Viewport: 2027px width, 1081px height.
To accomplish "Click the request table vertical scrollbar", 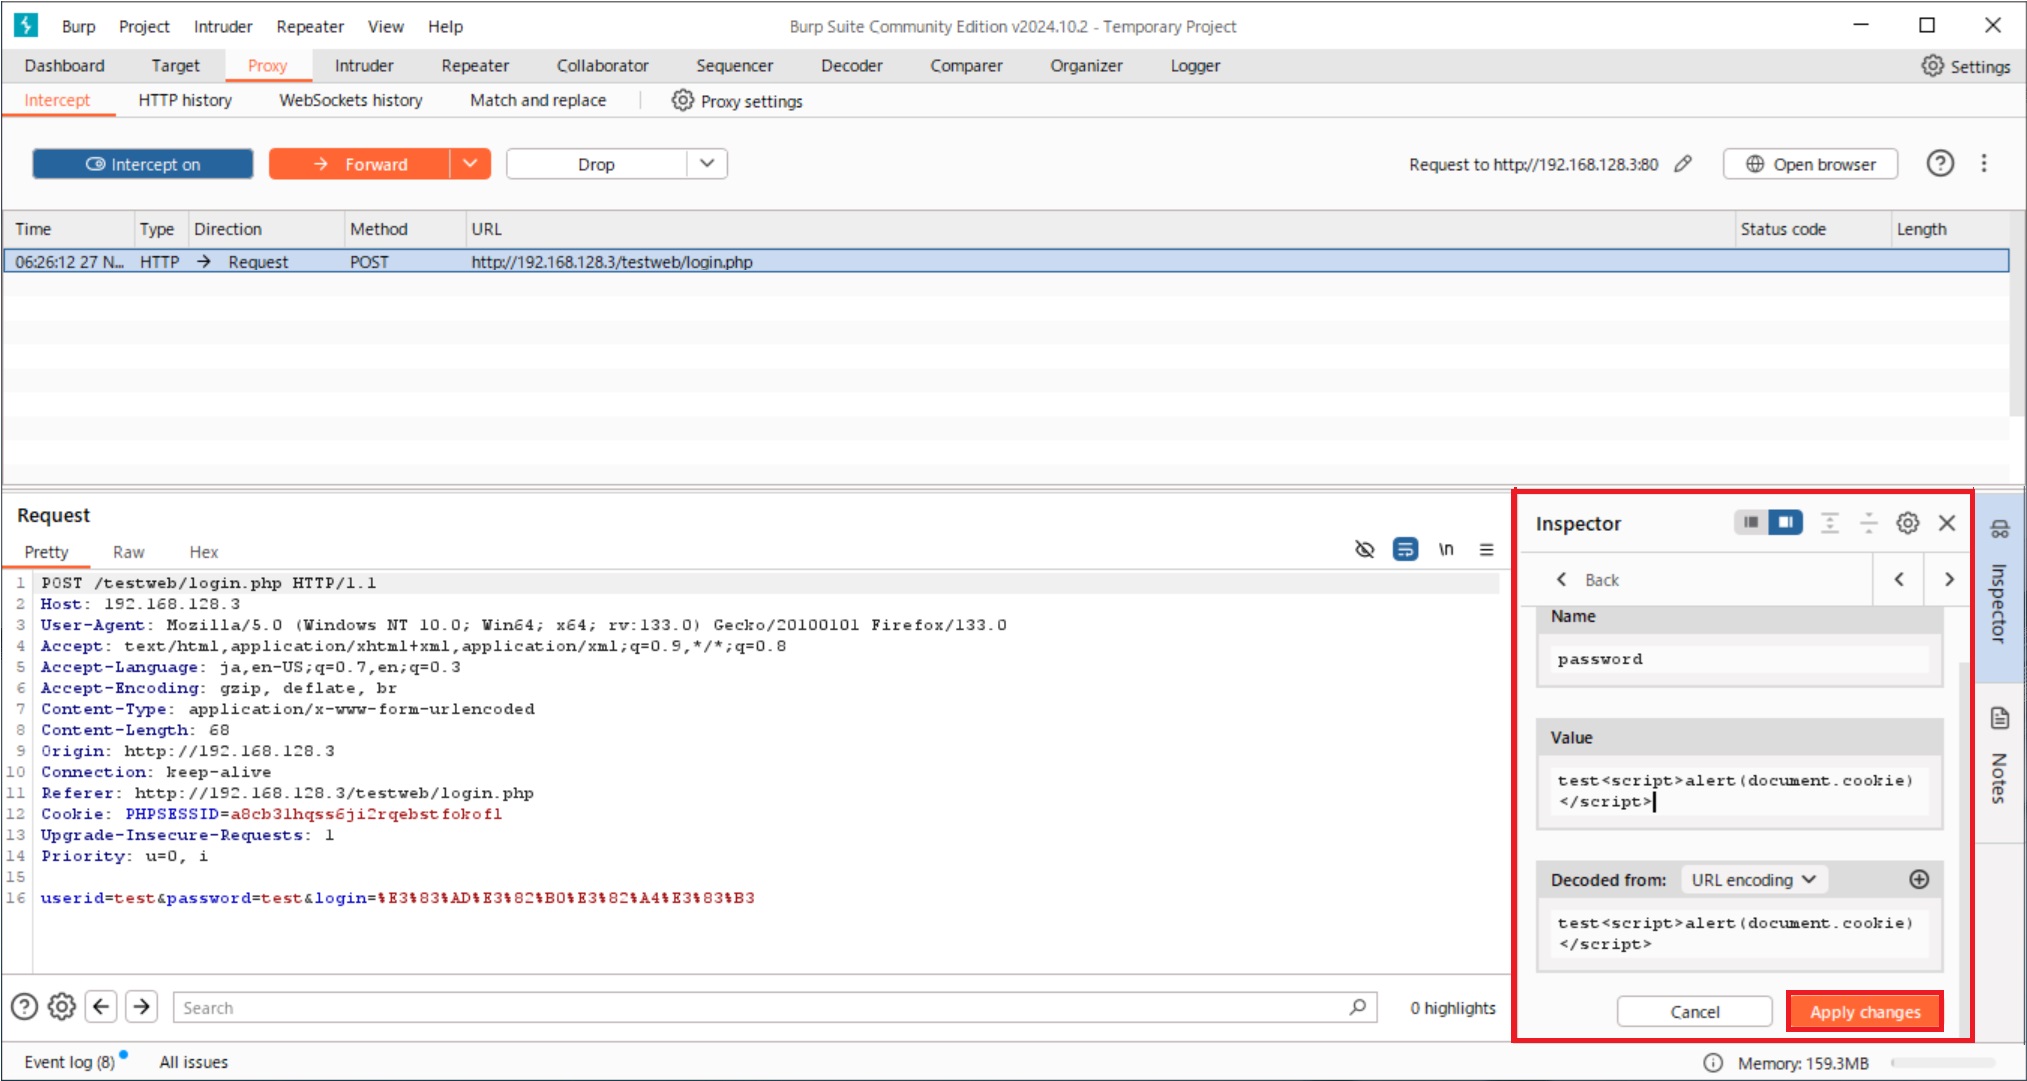I will click(x=2017, y=314).
